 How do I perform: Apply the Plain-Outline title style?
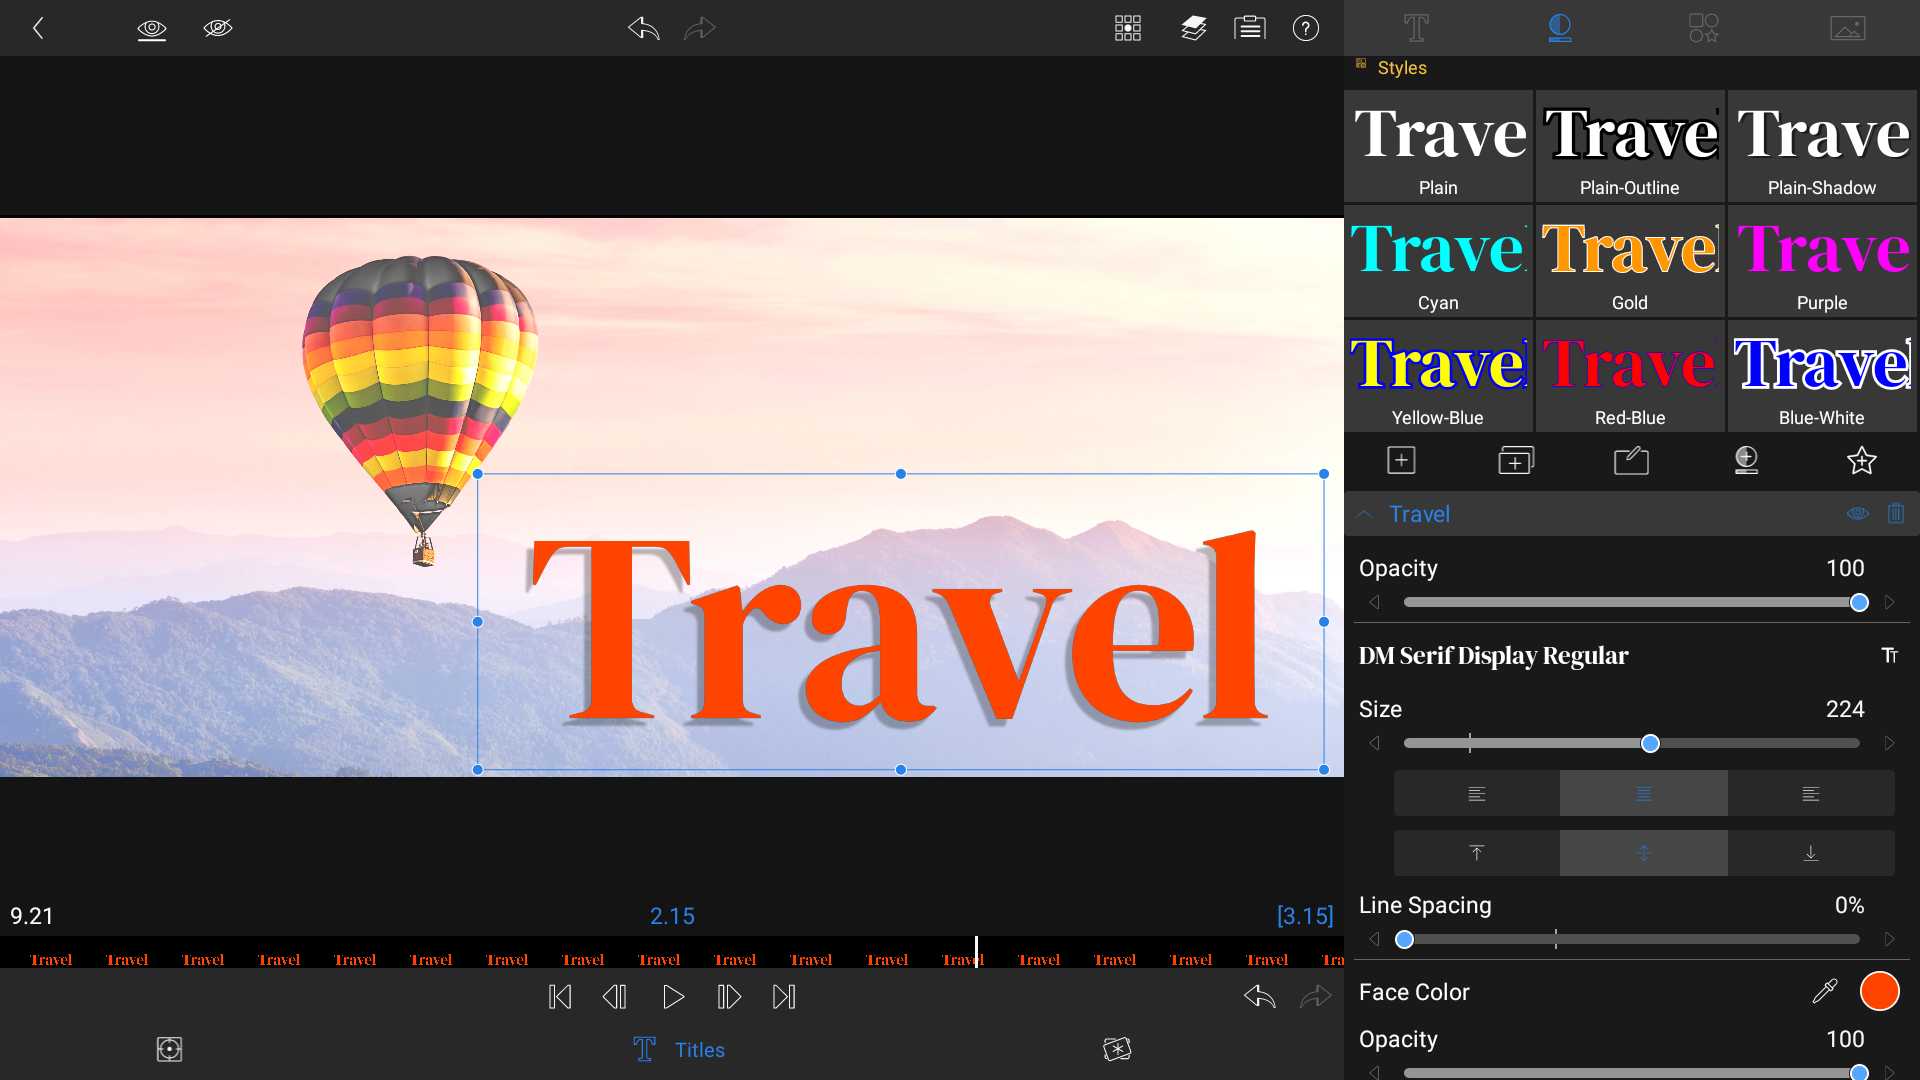1629,147
